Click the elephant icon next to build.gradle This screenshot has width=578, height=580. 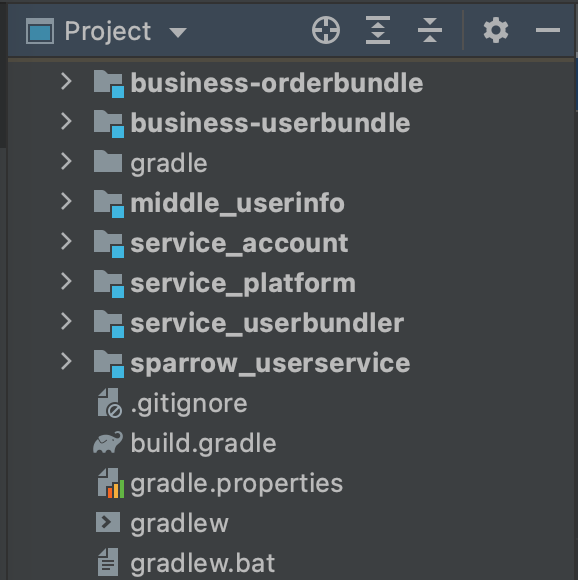(108, 442)
